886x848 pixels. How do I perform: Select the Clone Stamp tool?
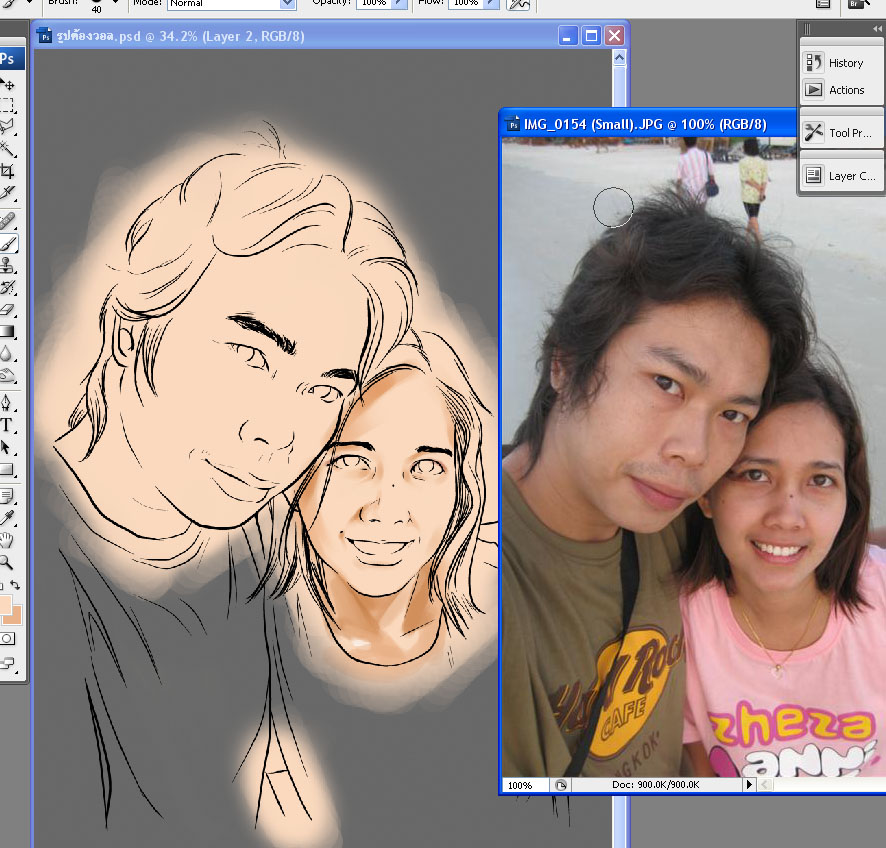(x=7, y=265)
